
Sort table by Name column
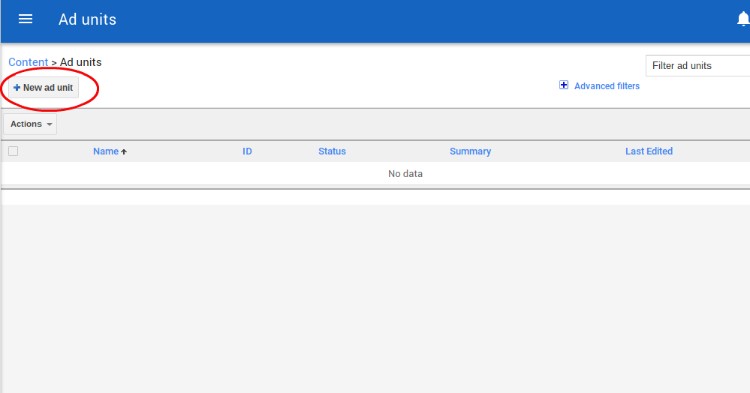click(x=106, y=151)
